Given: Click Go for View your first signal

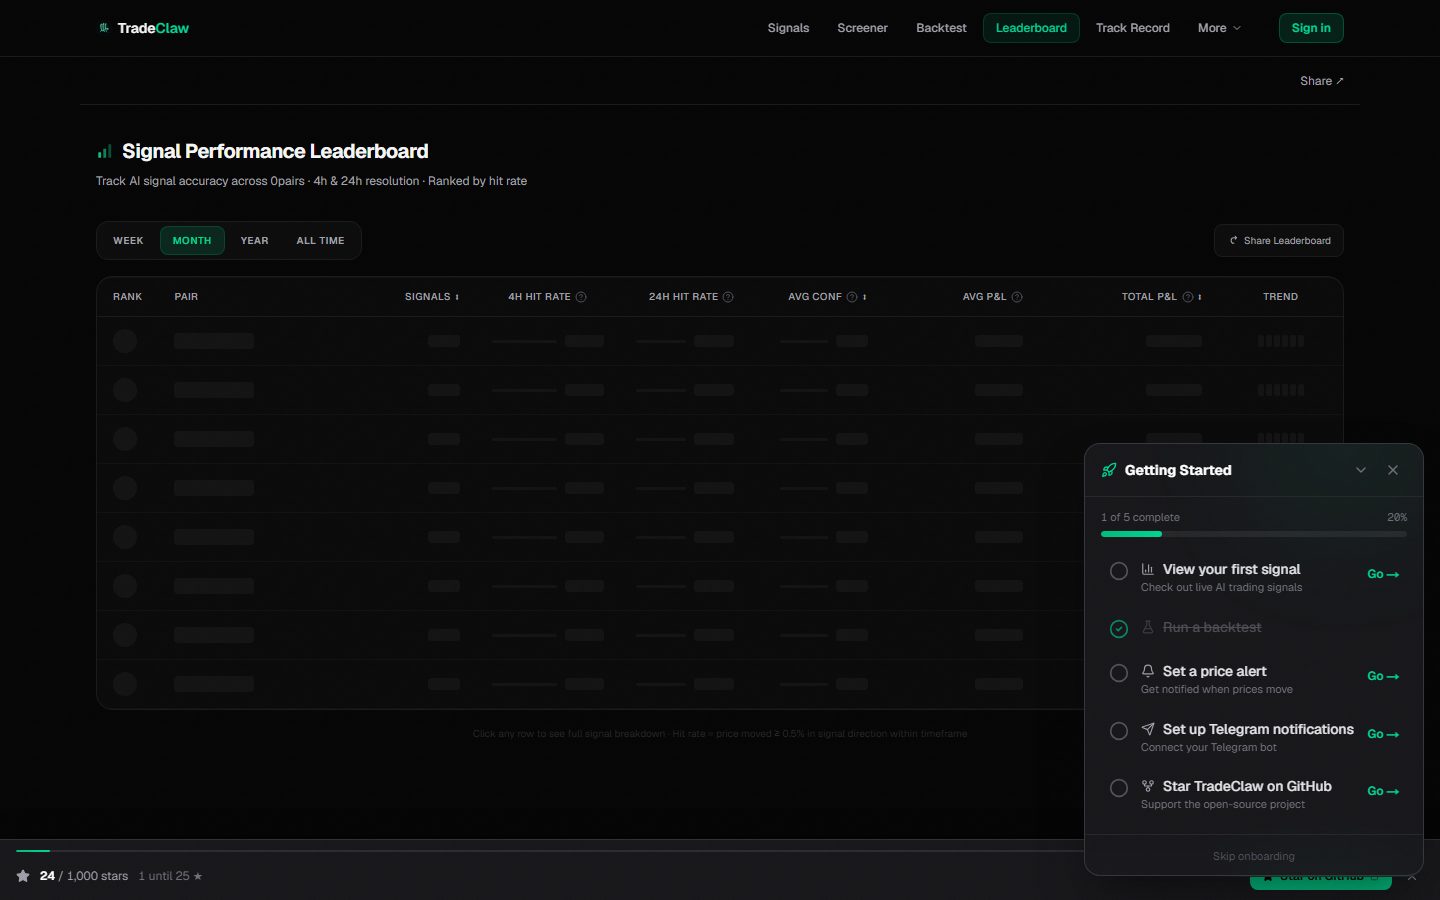Looking at the screenshot, I should click(1383, 574).
